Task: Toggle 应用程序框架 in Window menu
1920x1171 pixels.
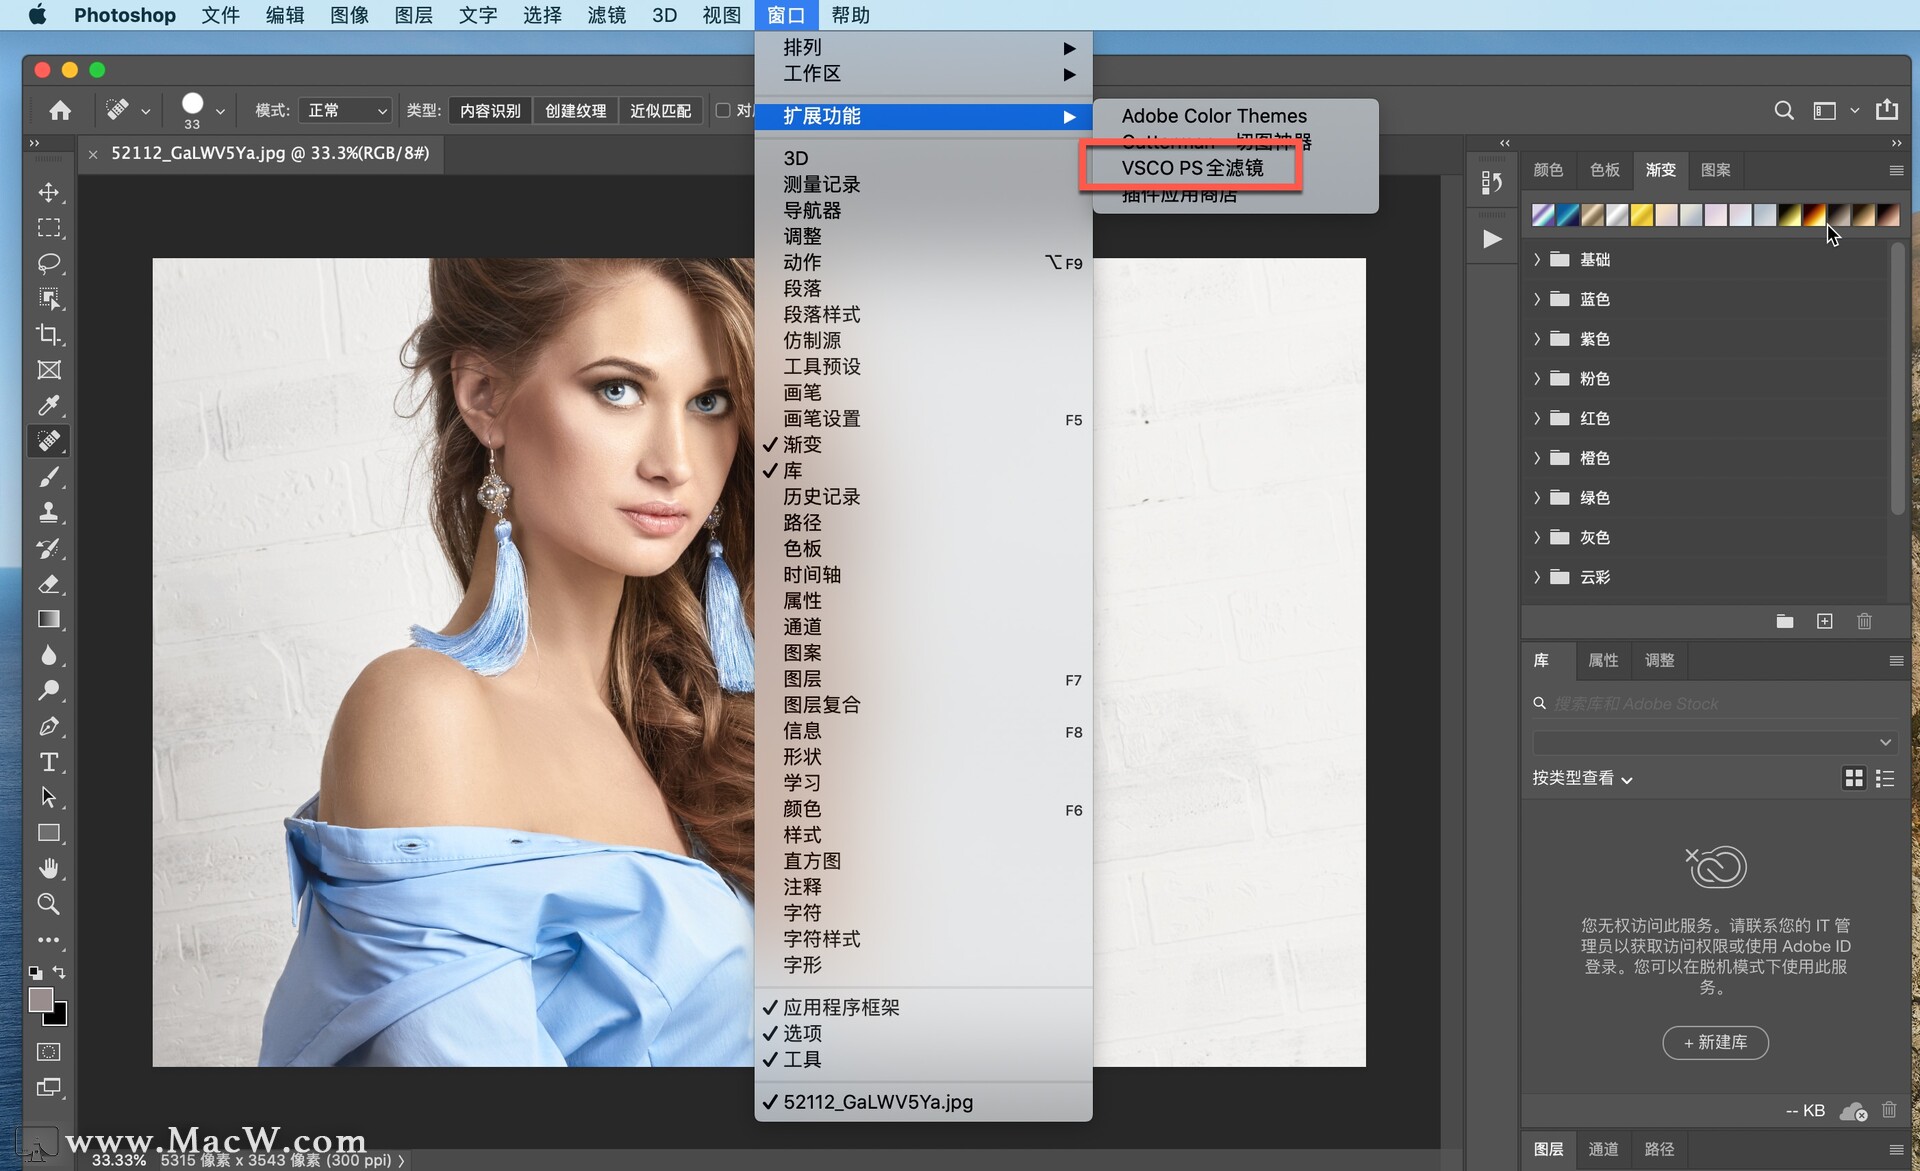Action: pyautogui.click(x=840, y=1007)
